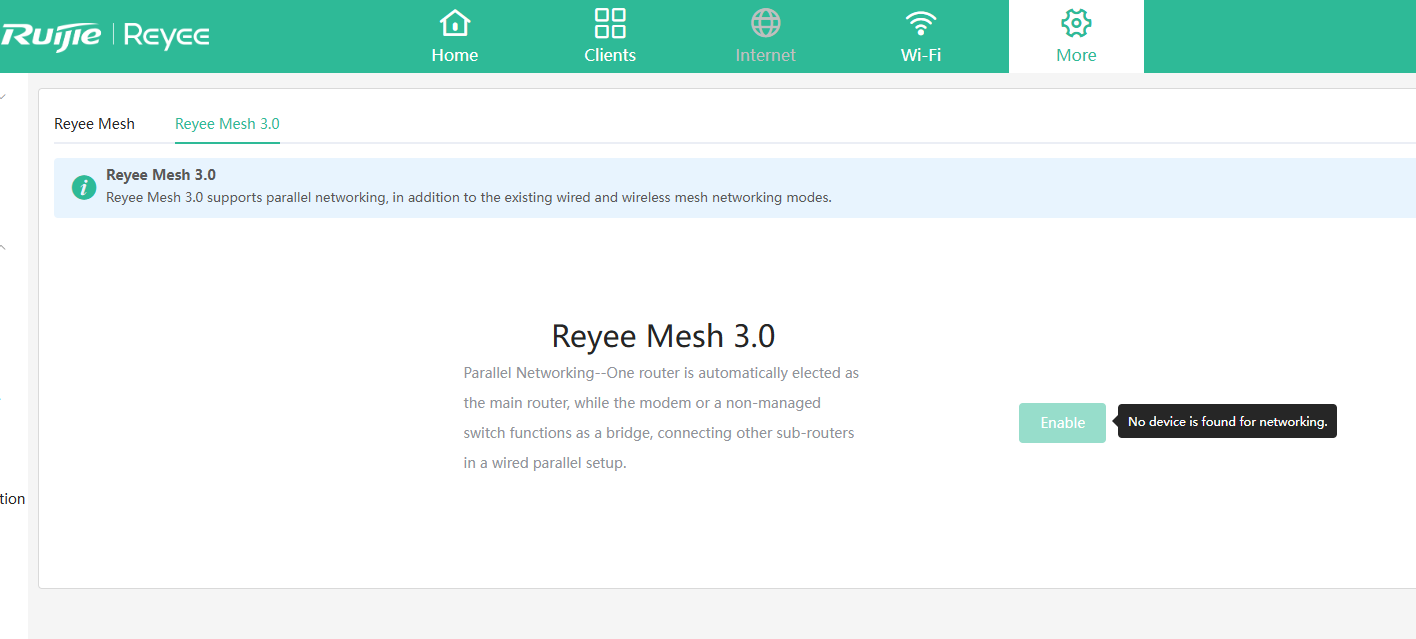The height and width of the screenshot is (639, 1416).
Task: Click the Home menu label
Action: [x=455, y=55]
